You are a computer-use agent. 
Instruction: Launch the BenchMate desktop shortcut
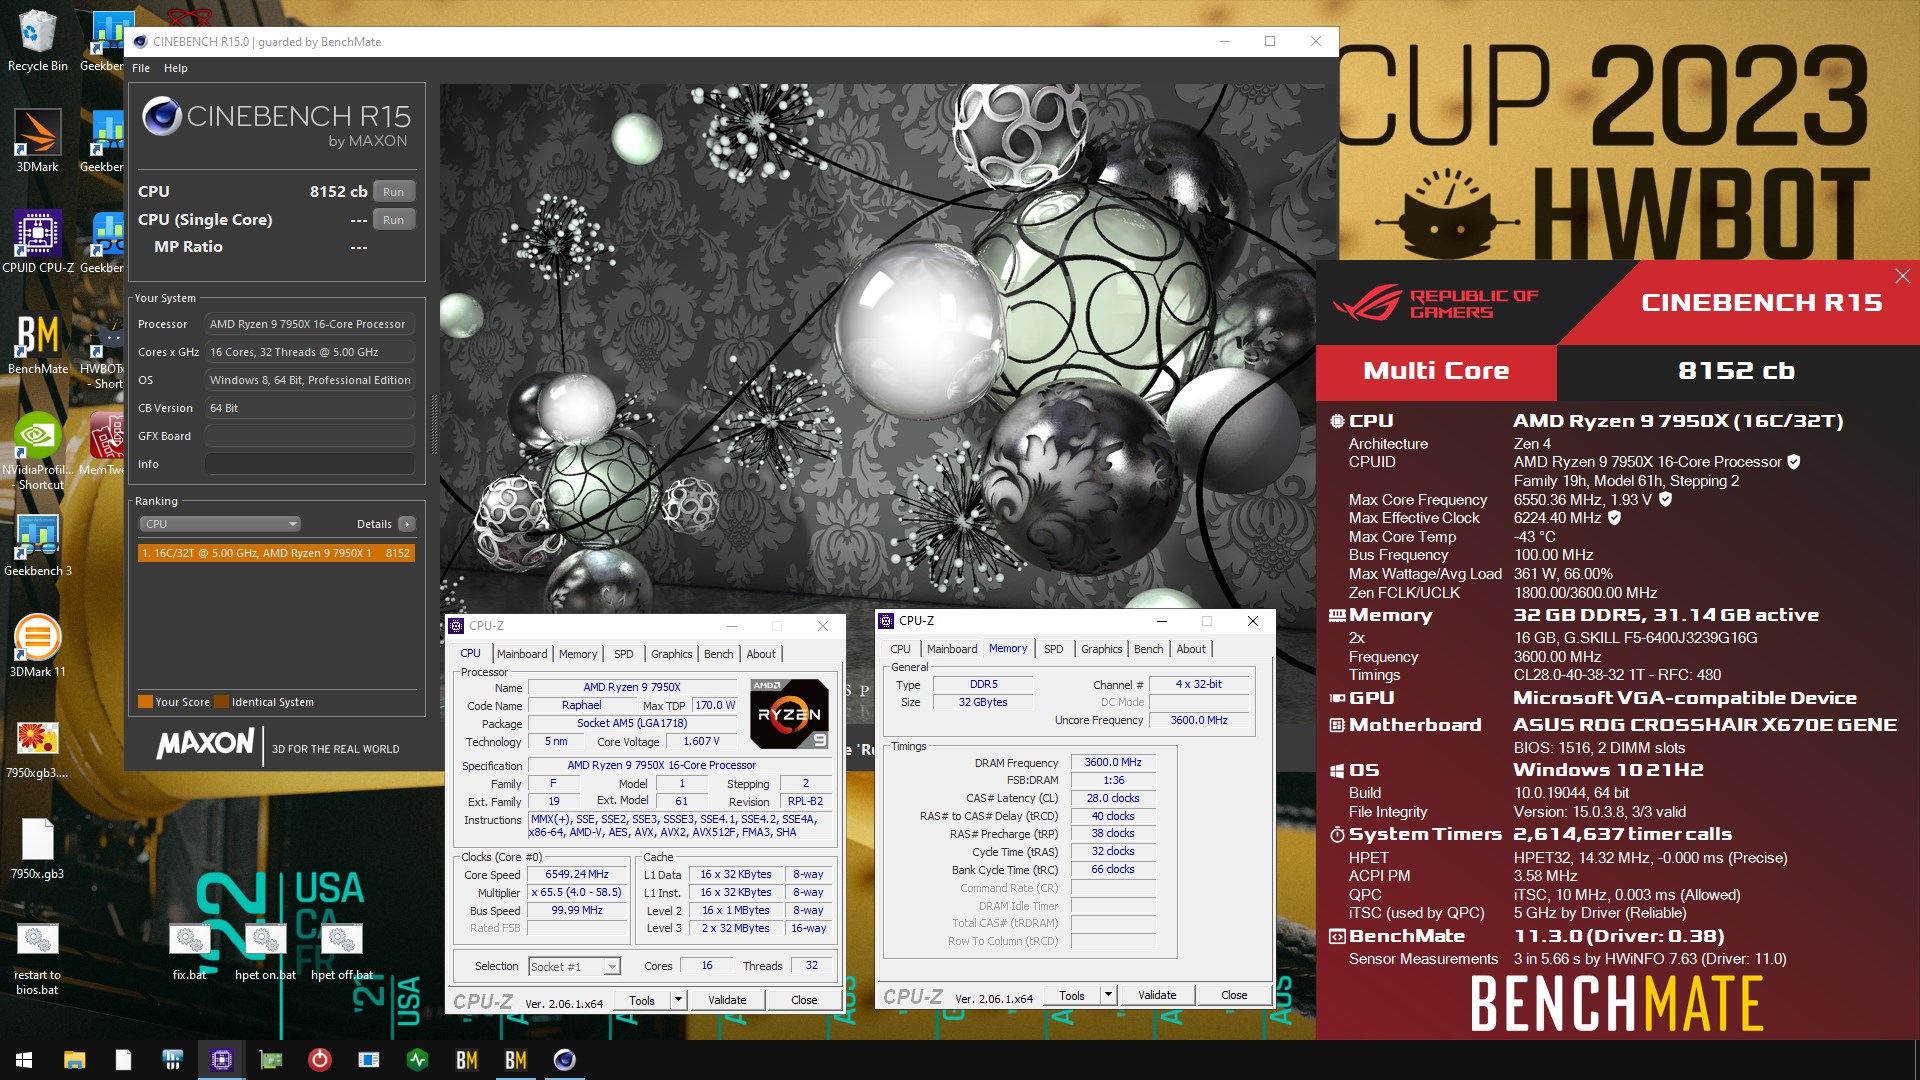[x=37, y=342]
